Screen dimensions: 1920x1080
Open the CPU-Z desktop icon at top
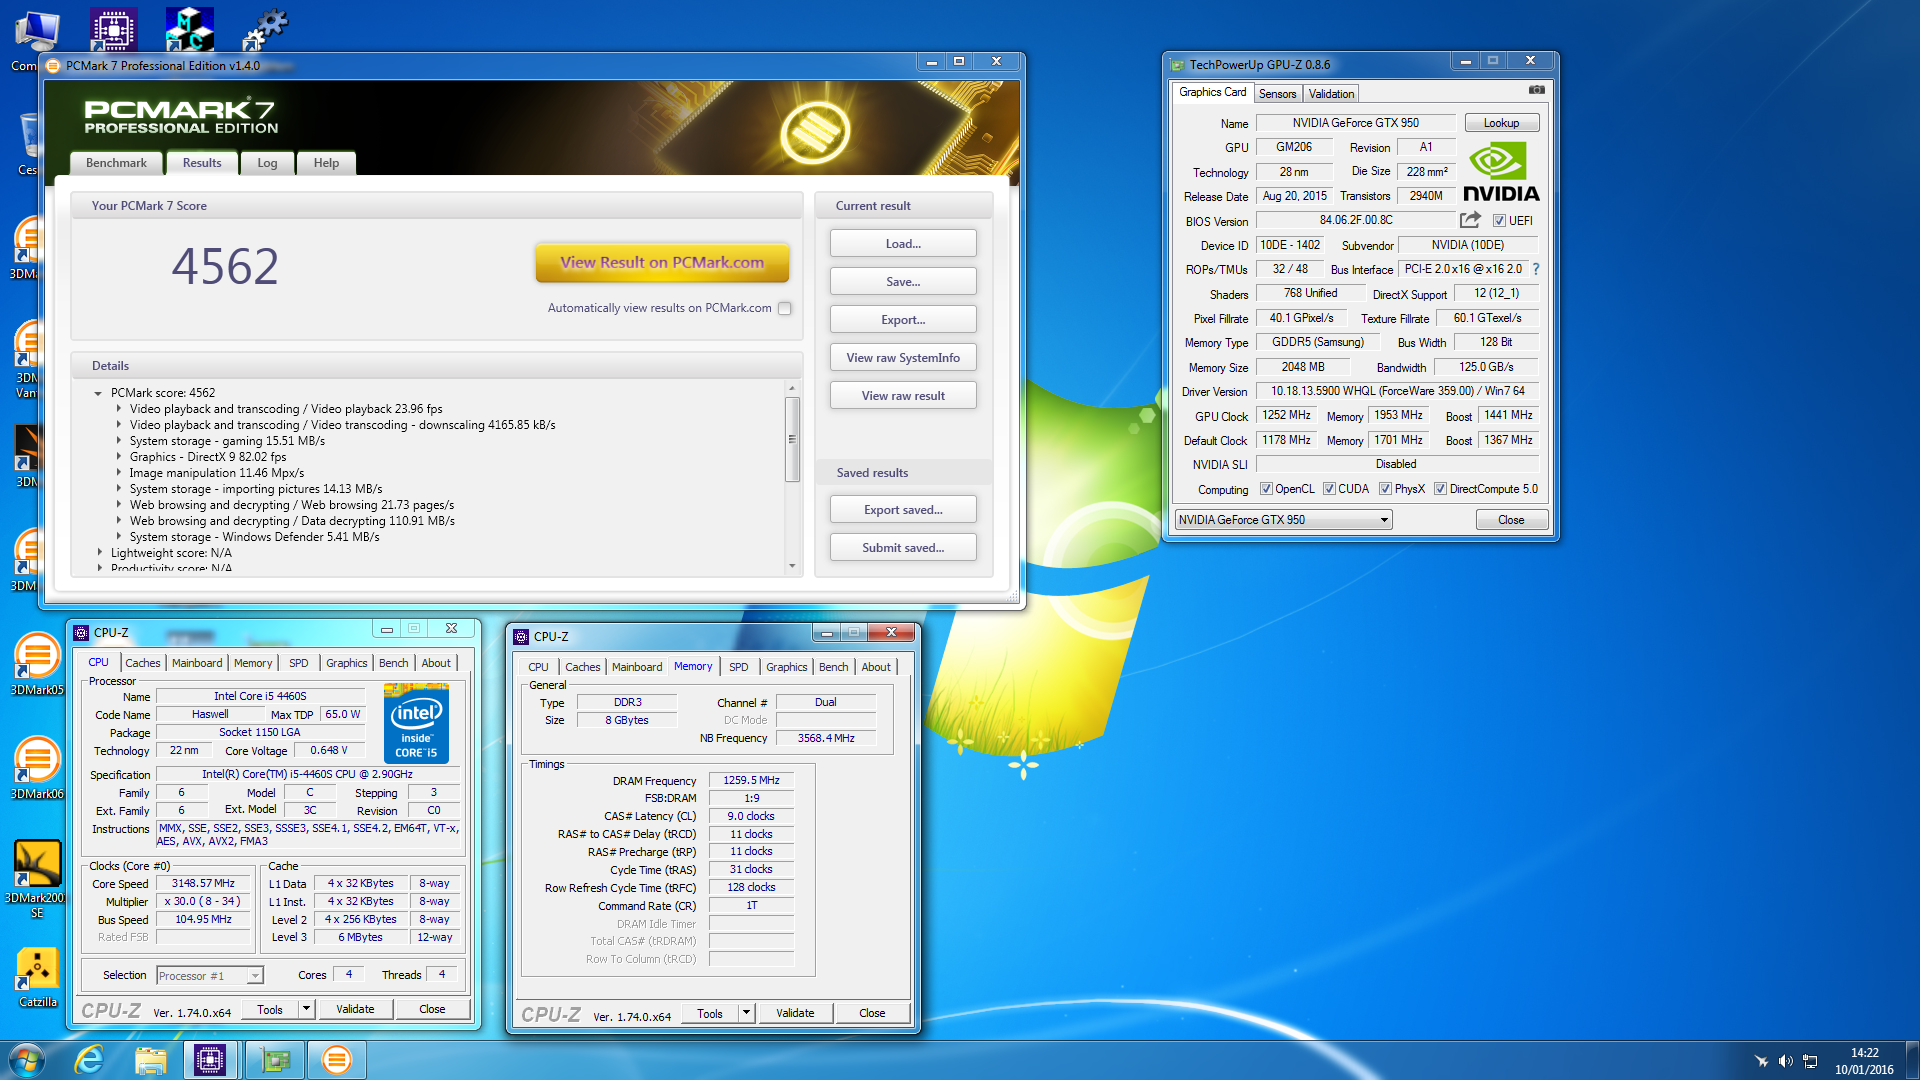tap(113, 29)
